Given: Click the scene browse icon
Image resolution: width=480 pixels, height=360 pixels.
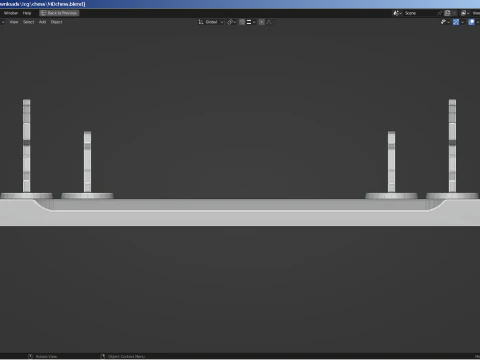Looking at the screenshot, I should [397, 13].
